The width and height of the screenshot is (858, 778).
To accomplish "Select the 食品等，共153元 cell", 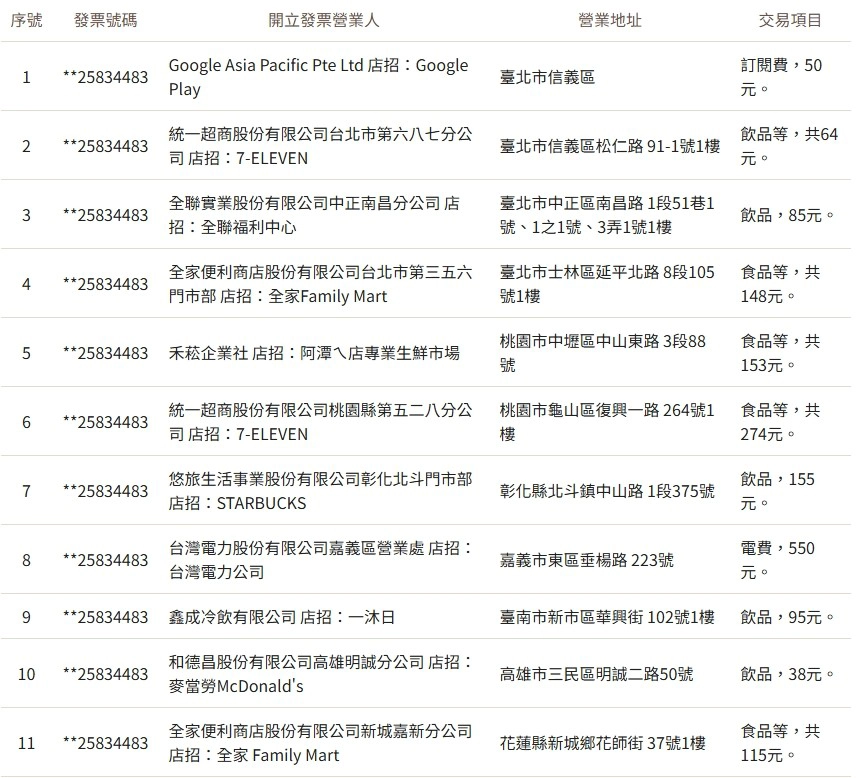I will pyautogui.click(x=780, y=353).
